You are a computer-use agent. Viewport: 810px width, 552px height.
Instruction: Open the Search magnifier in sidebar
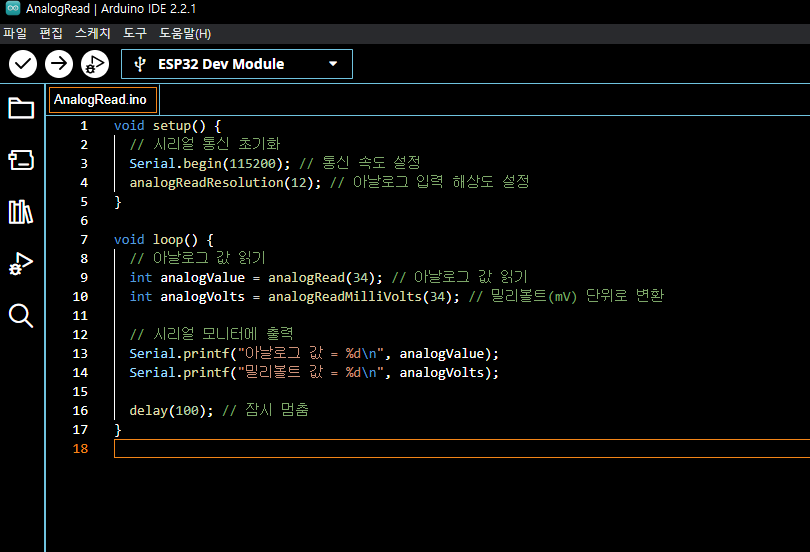pos(21,316)
